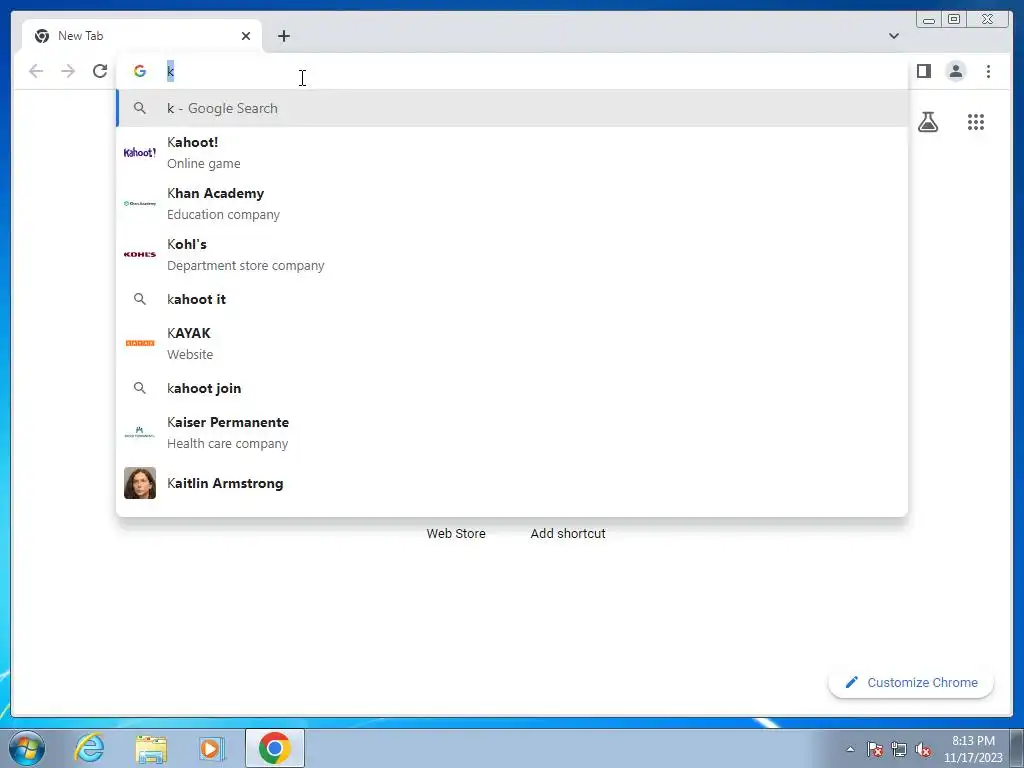Viewport: 1024px width, 768px height.
Task: Click the Google logo in address bar
Action: (x=140, y=71)
